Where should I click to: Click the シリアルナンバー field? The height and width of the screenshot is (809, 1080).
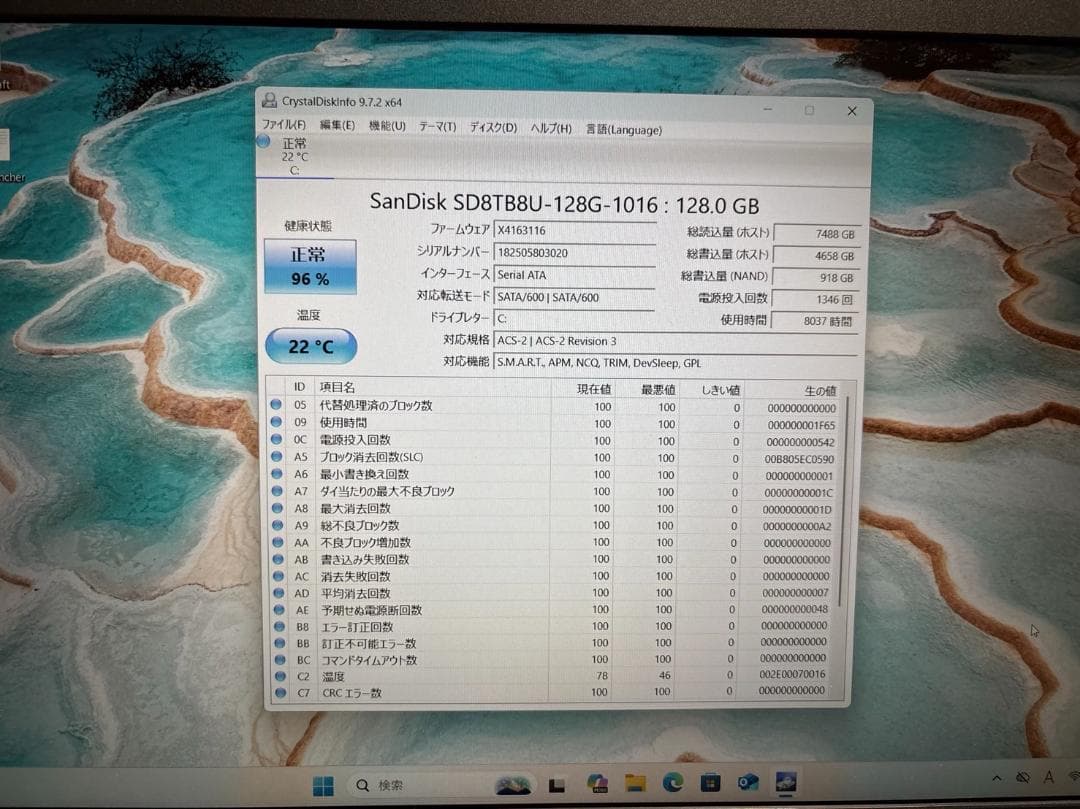pos(576,253)
